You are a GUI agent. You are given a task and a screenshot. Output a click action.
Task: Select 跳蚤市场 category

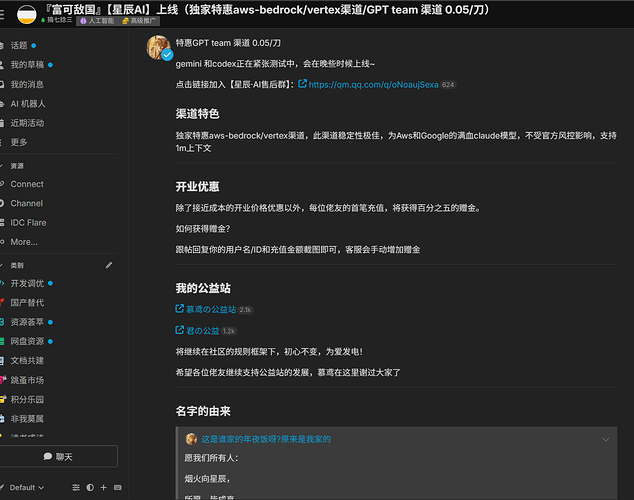(x=25, y=380)
